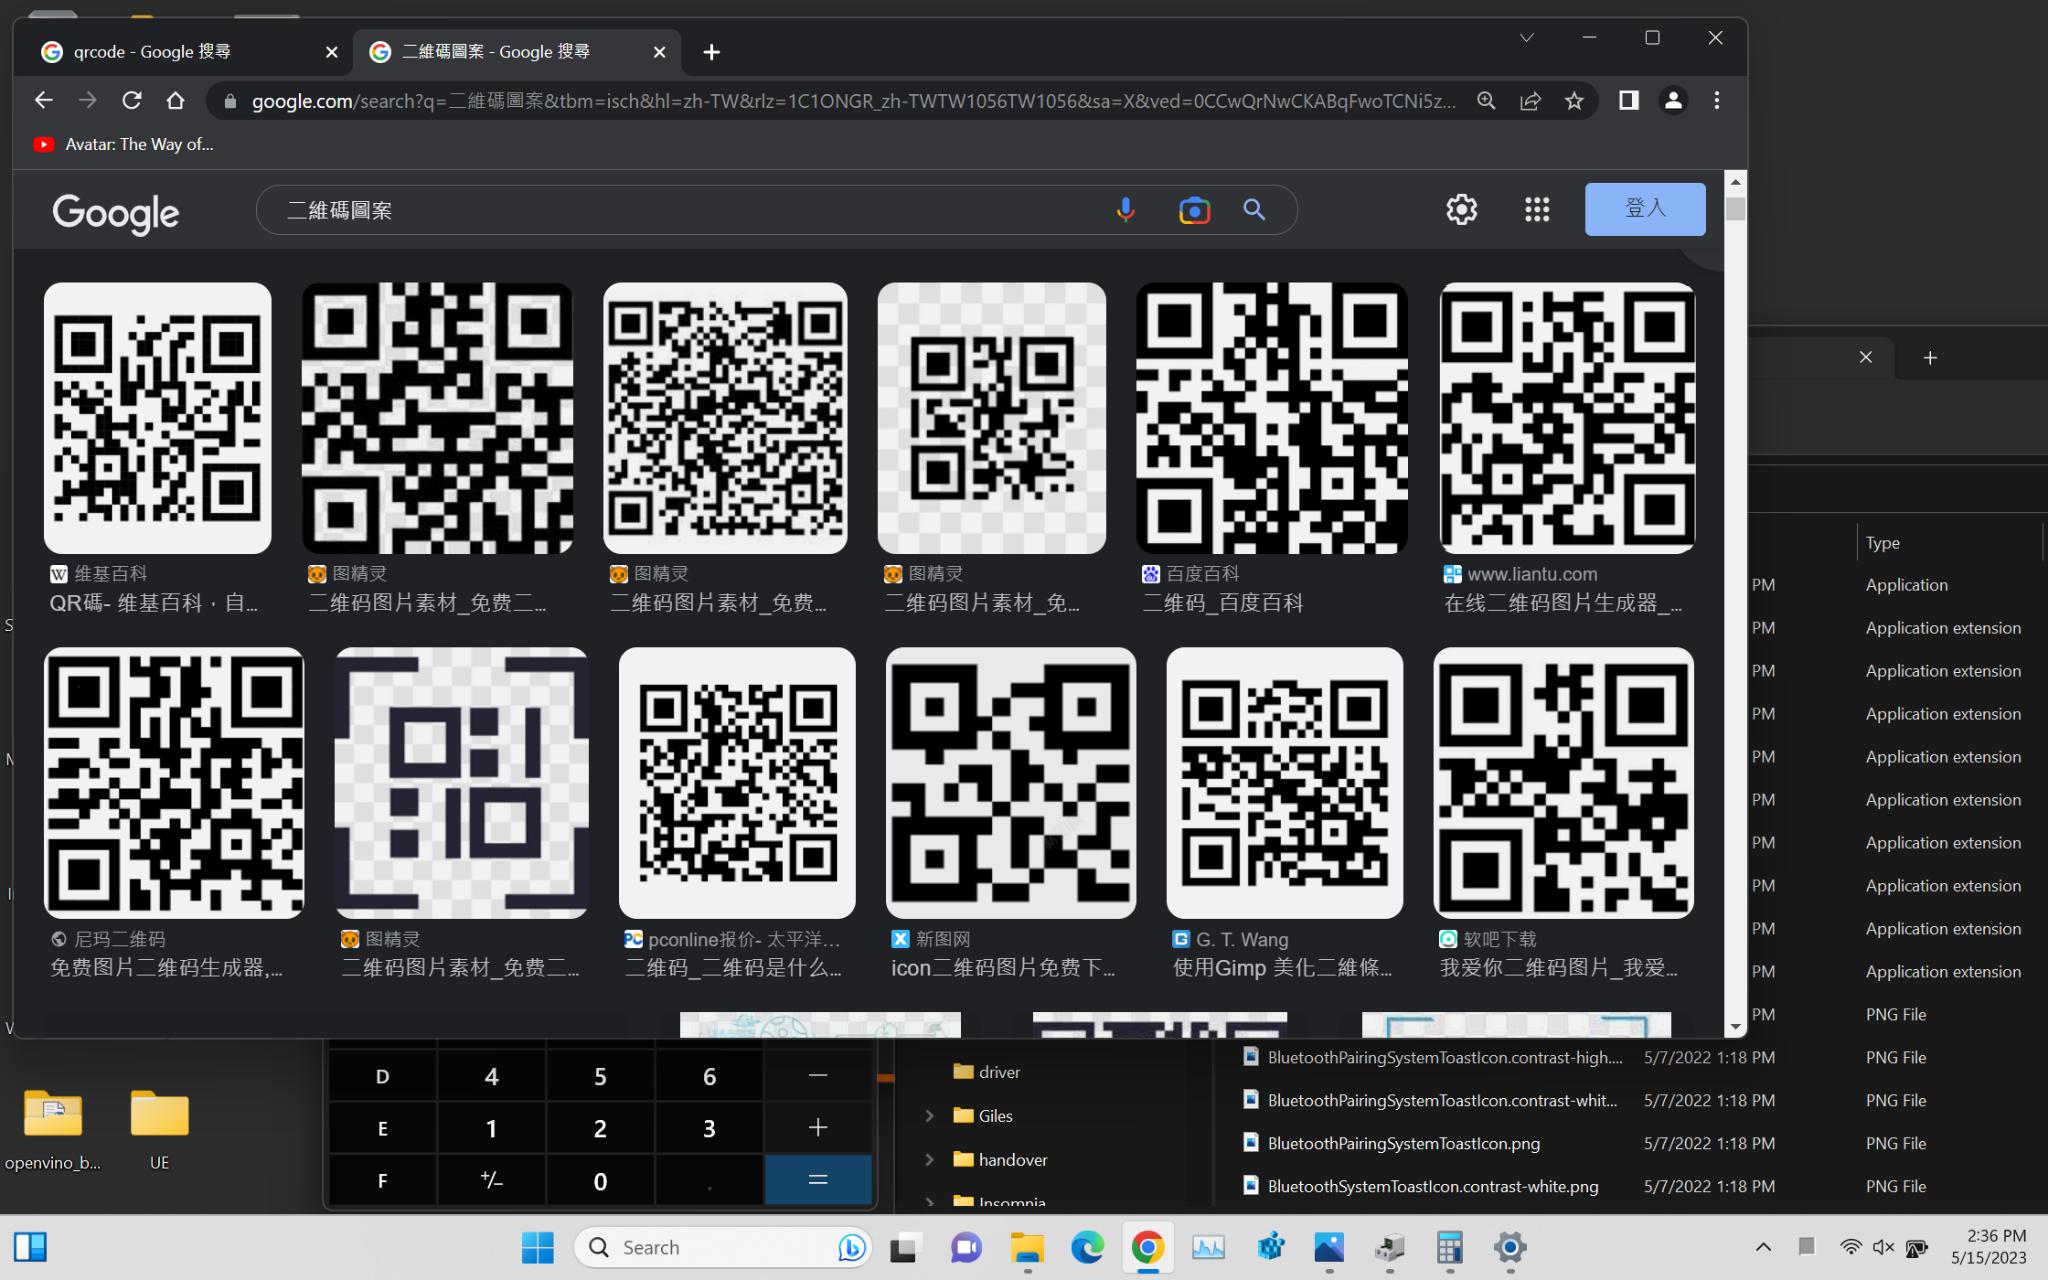
Task: Select the QR code Wikipedia image thumbnail
Action: tap(158, 417)
